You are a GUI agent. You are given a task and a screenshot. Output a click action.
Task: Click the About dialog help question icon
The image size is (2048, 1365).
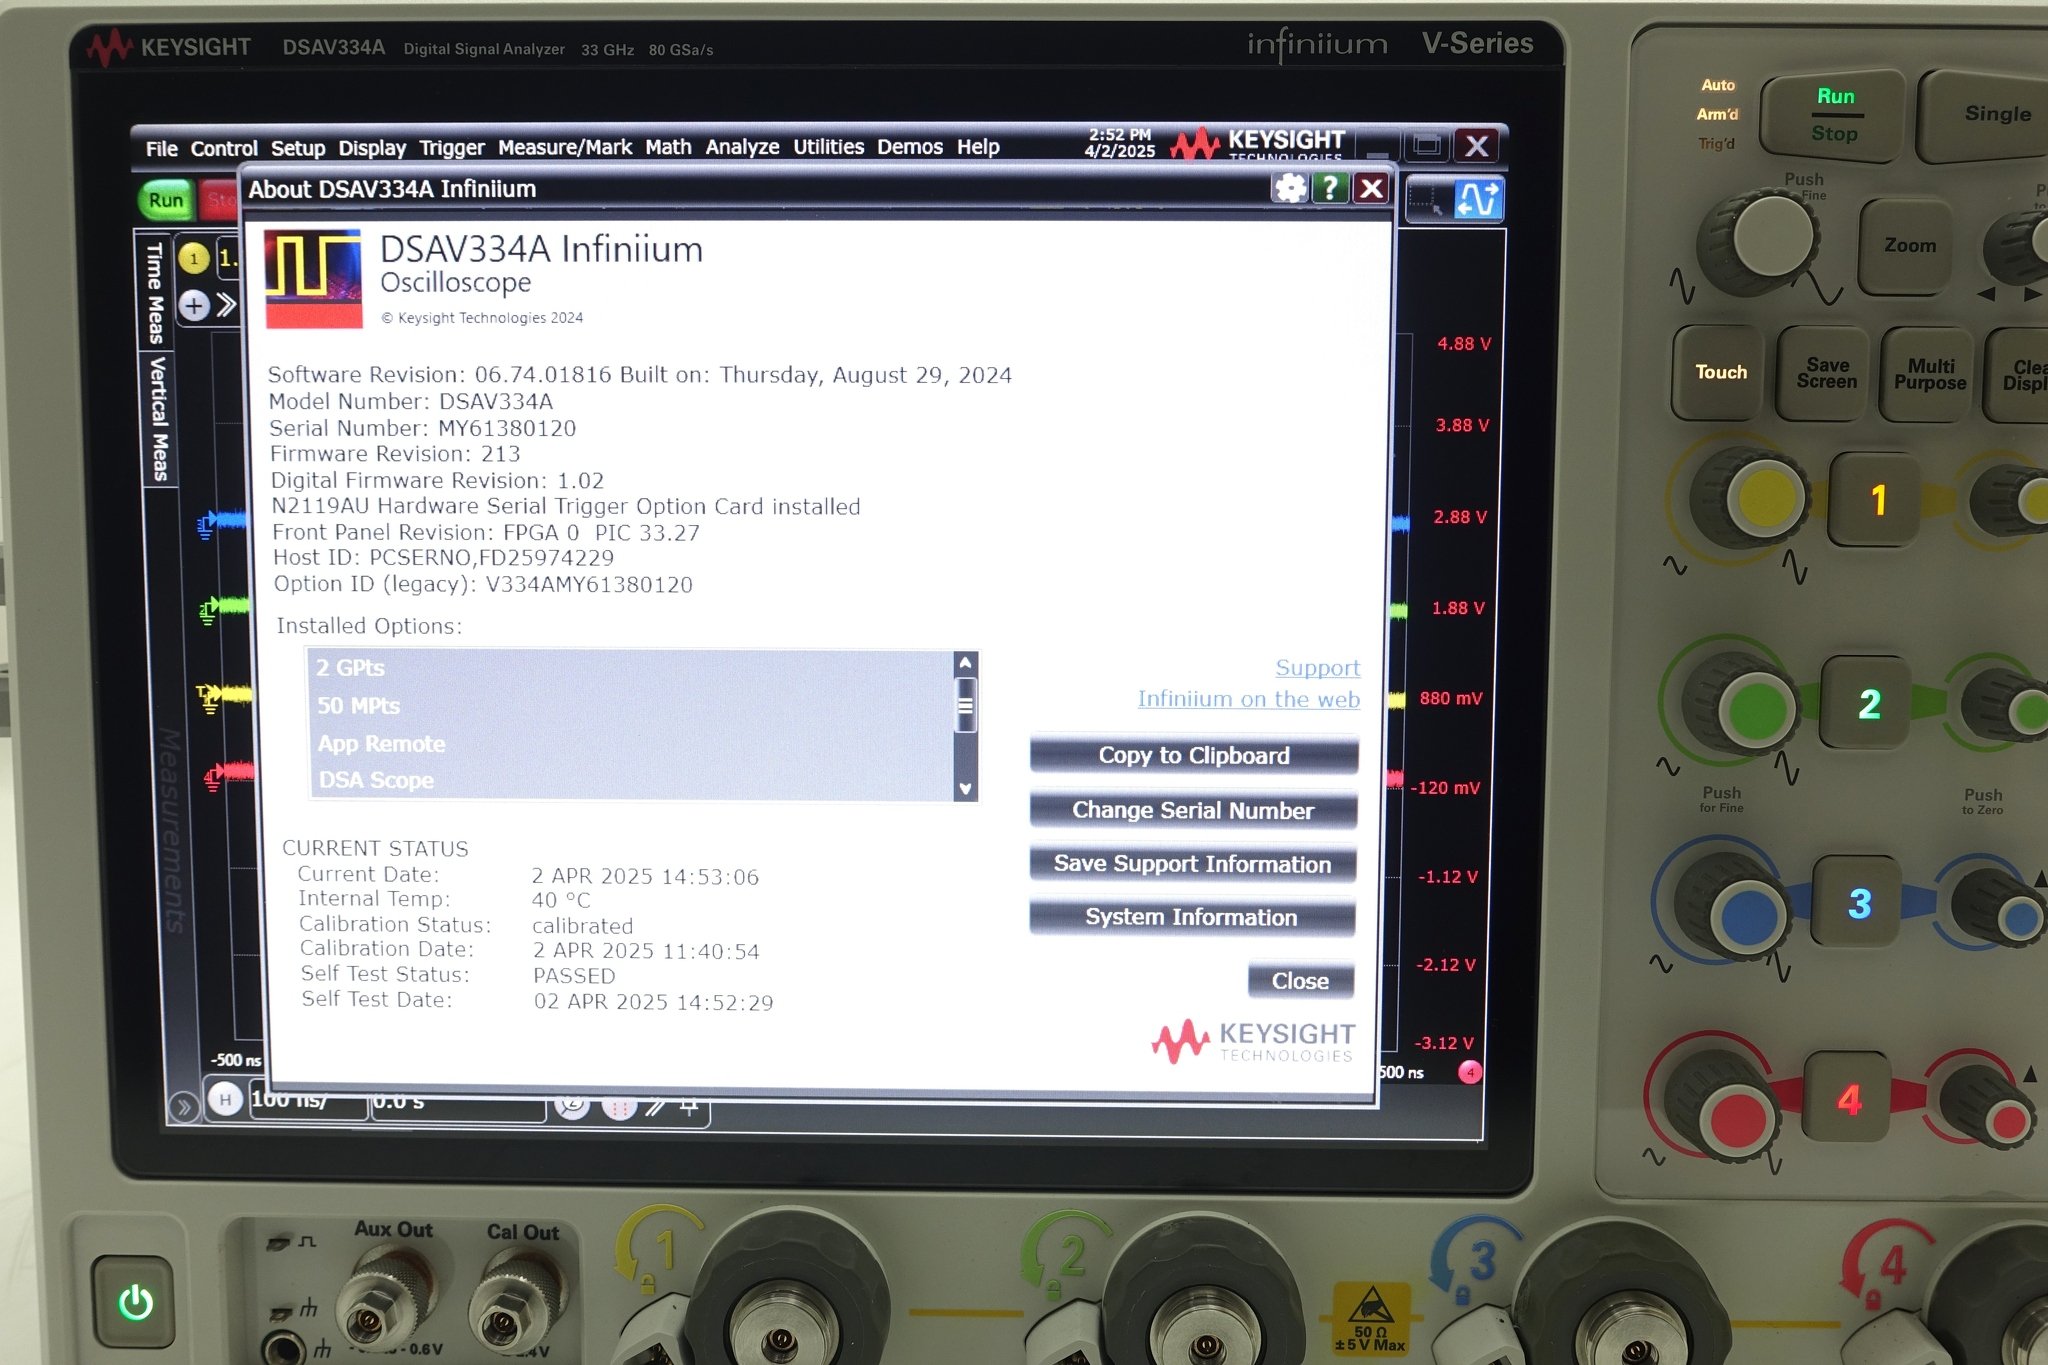click(1329, 187)
